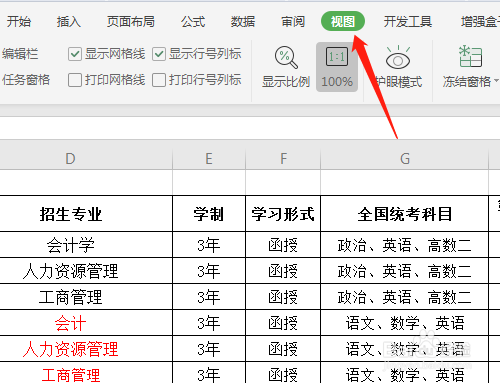
Task: Click 函授 in red 会计 row
Action: (x=283, y=323)
